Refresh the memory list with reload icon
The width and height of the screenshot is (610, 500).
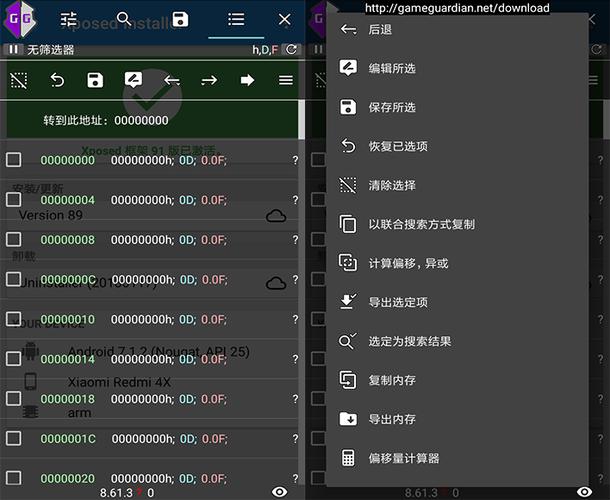point(291,49)
